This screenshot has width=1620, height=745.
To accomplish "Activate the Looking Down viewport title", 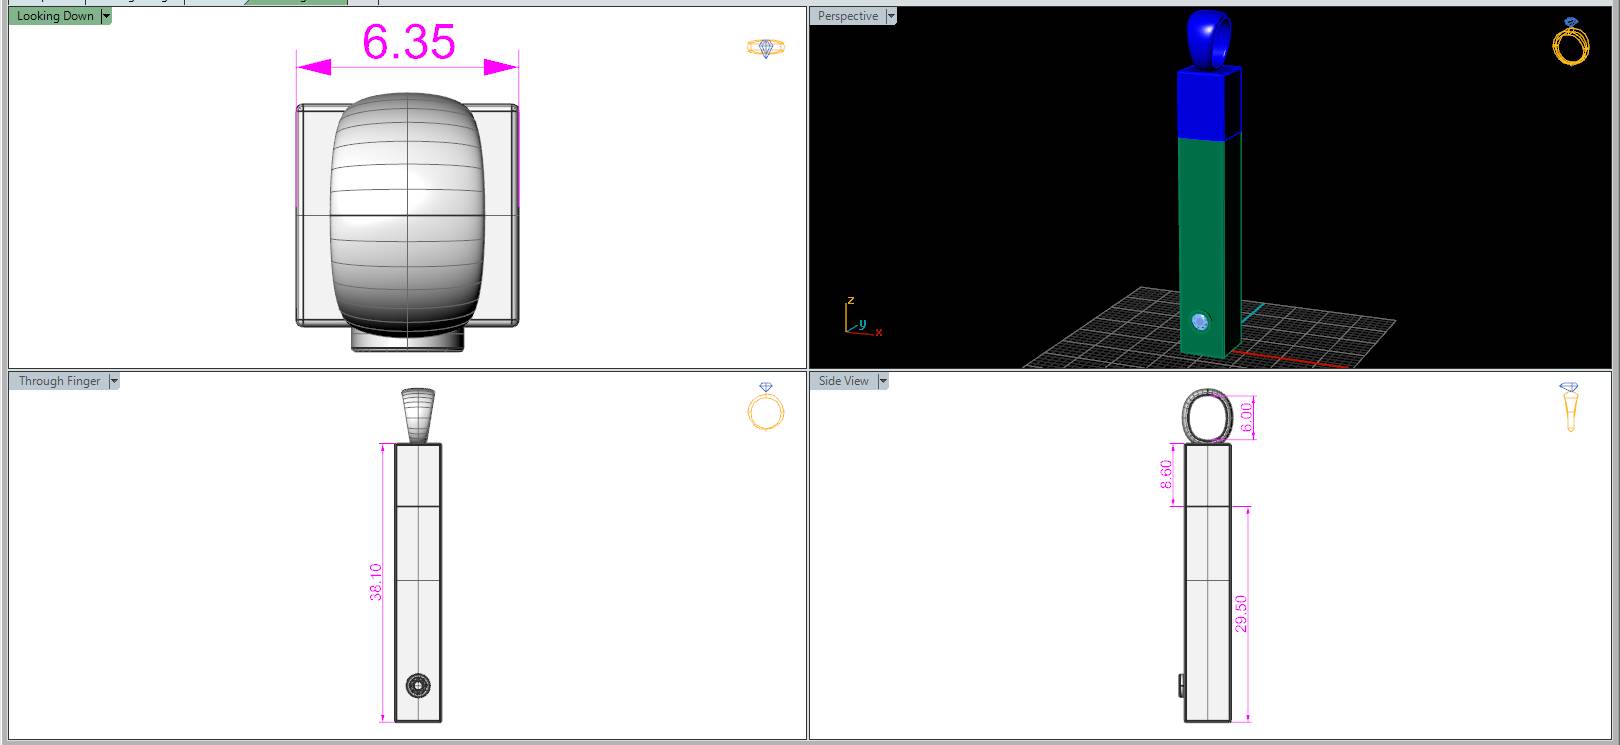I will (55, 16).
